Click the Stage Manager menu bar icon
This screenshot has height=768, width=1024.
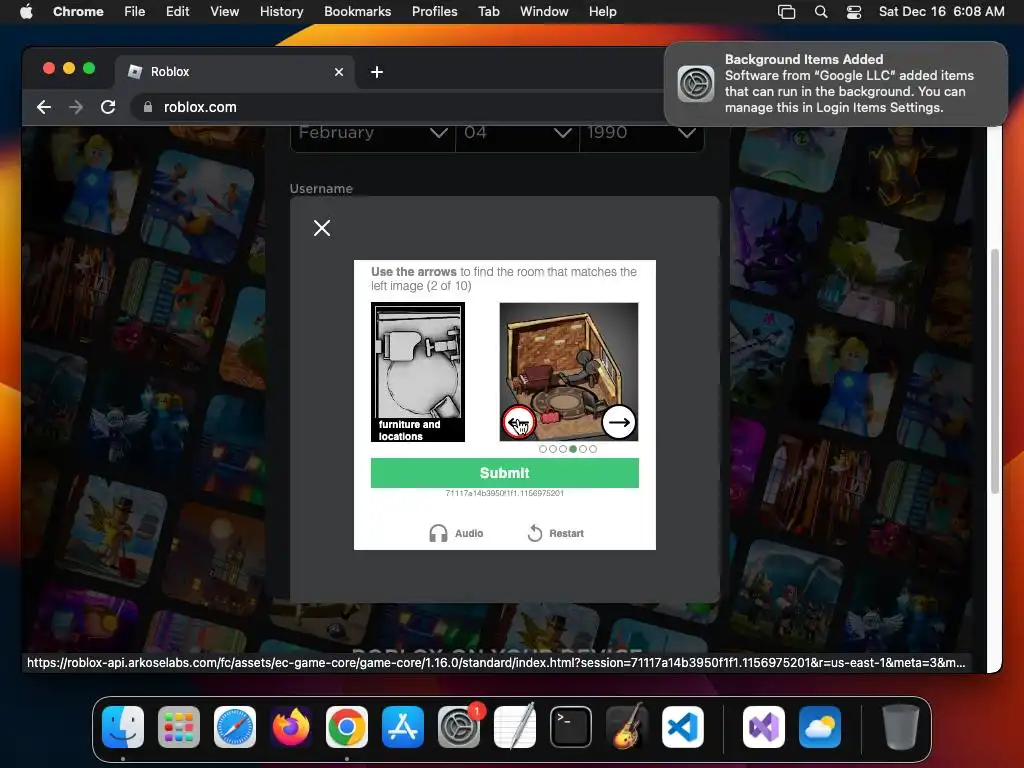(786, 12)
